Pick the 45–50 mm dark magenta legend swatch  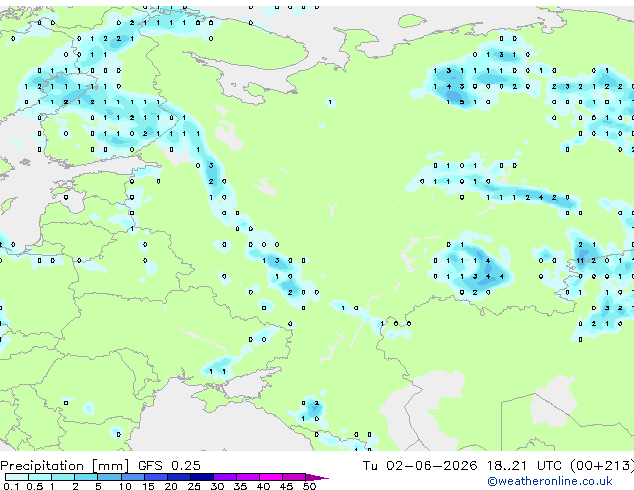[x=294, y=477]
